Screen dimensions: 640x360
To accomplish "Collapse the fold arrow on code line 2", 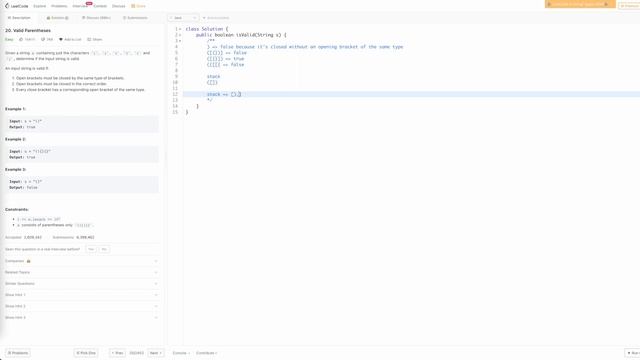I will coord(180,35).
